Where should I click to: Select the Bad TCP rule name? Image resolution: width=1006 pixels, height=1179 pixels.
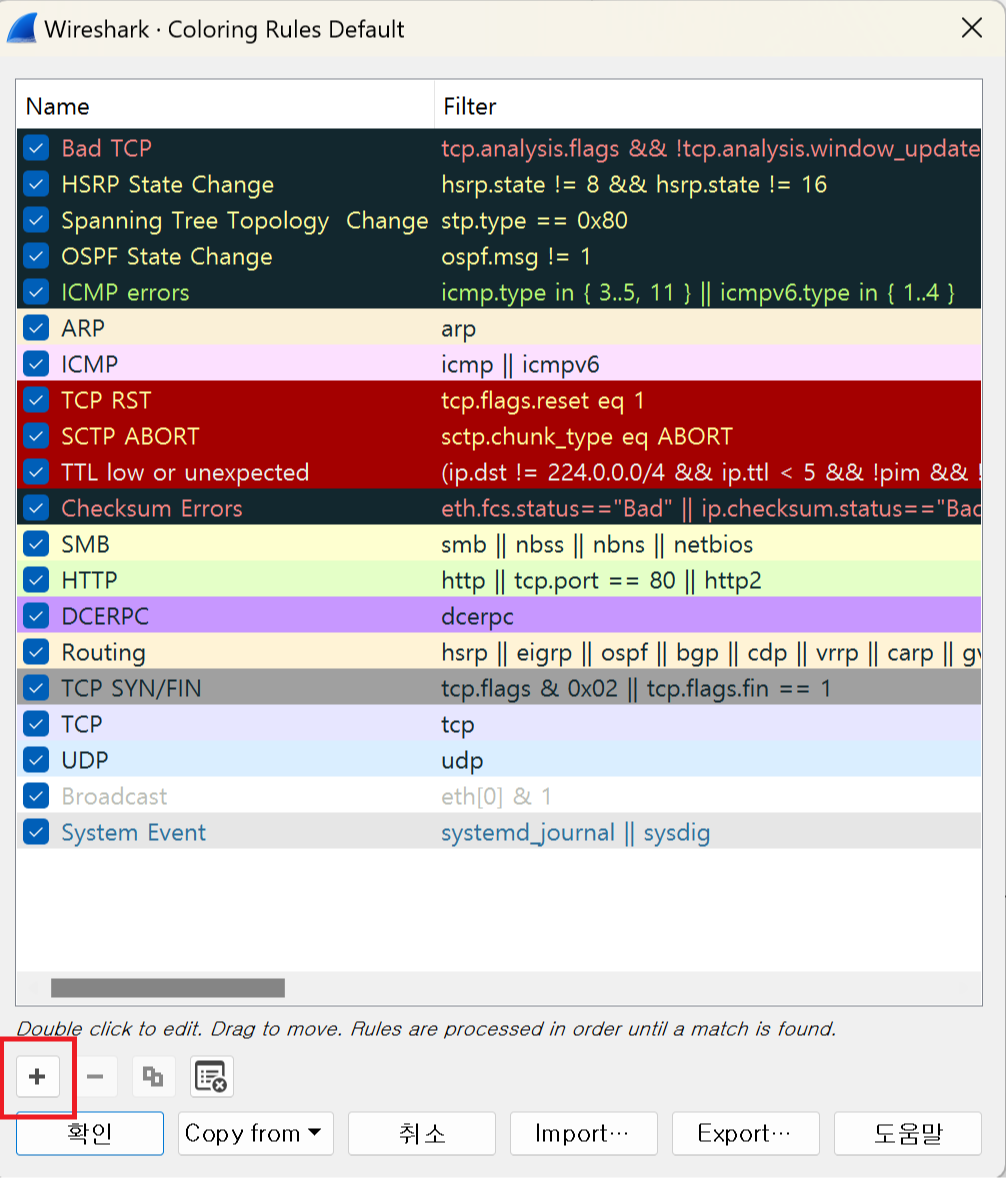(107, 148)
